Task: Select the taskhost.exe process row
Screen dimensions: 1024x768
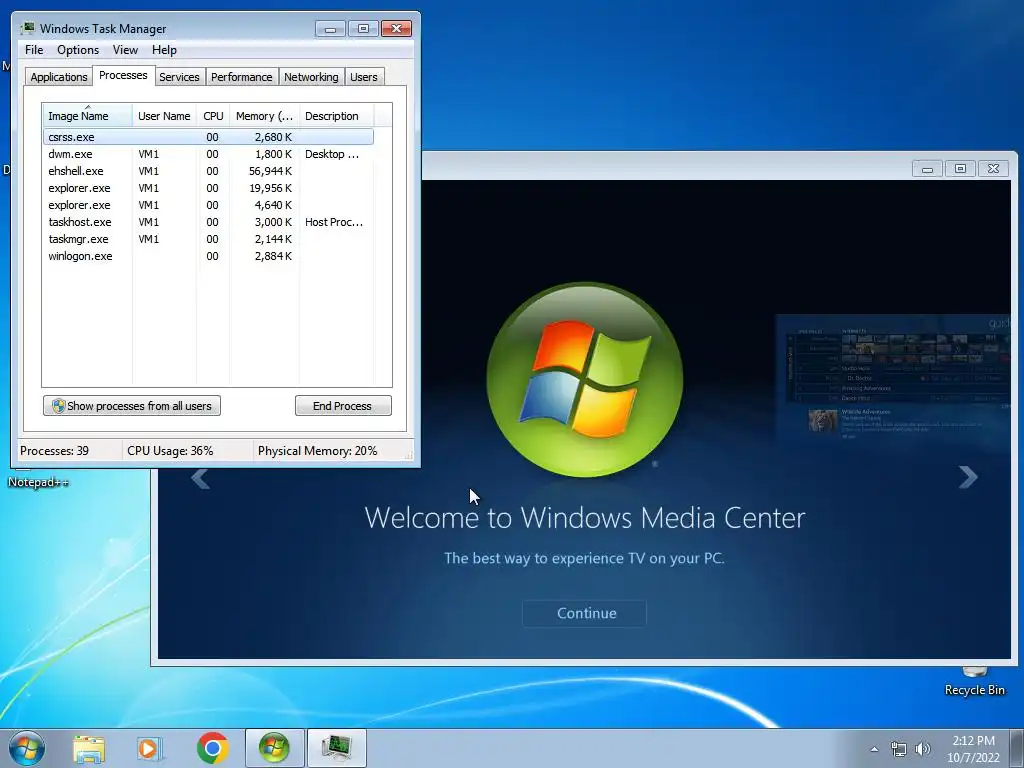Action: point(208,222)
